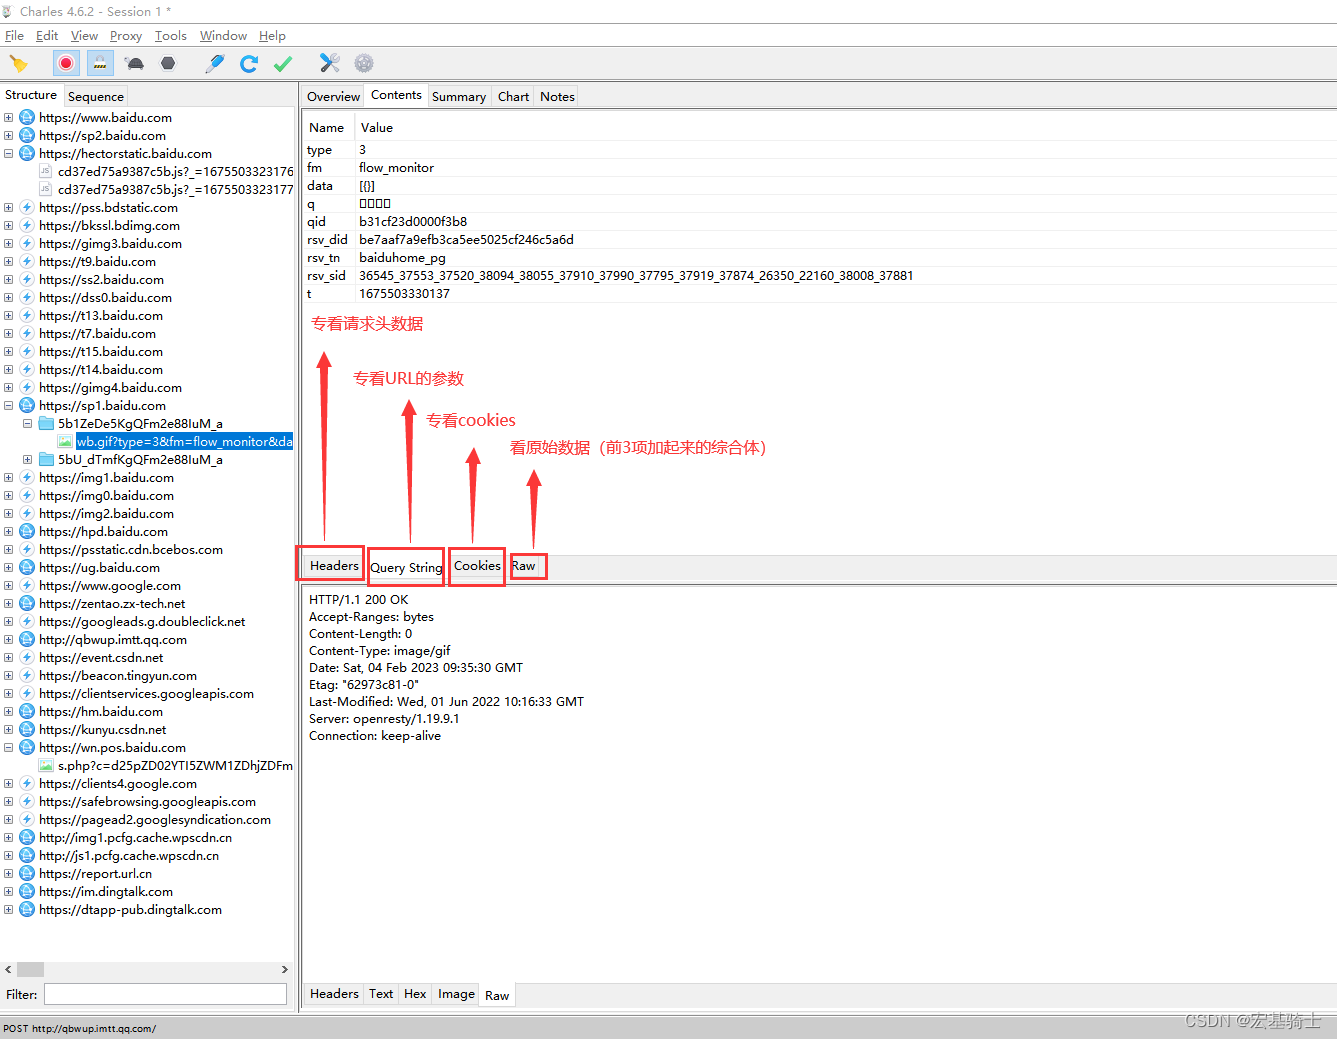Click the broom clear session icon

coord(18,64)
